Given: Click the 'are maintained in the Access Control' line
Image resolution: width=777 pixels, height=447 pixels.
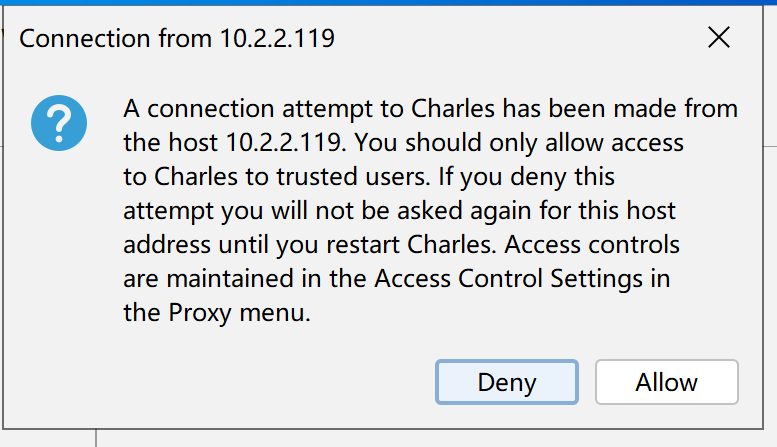Looking at the screenshot, I should 396,279.
